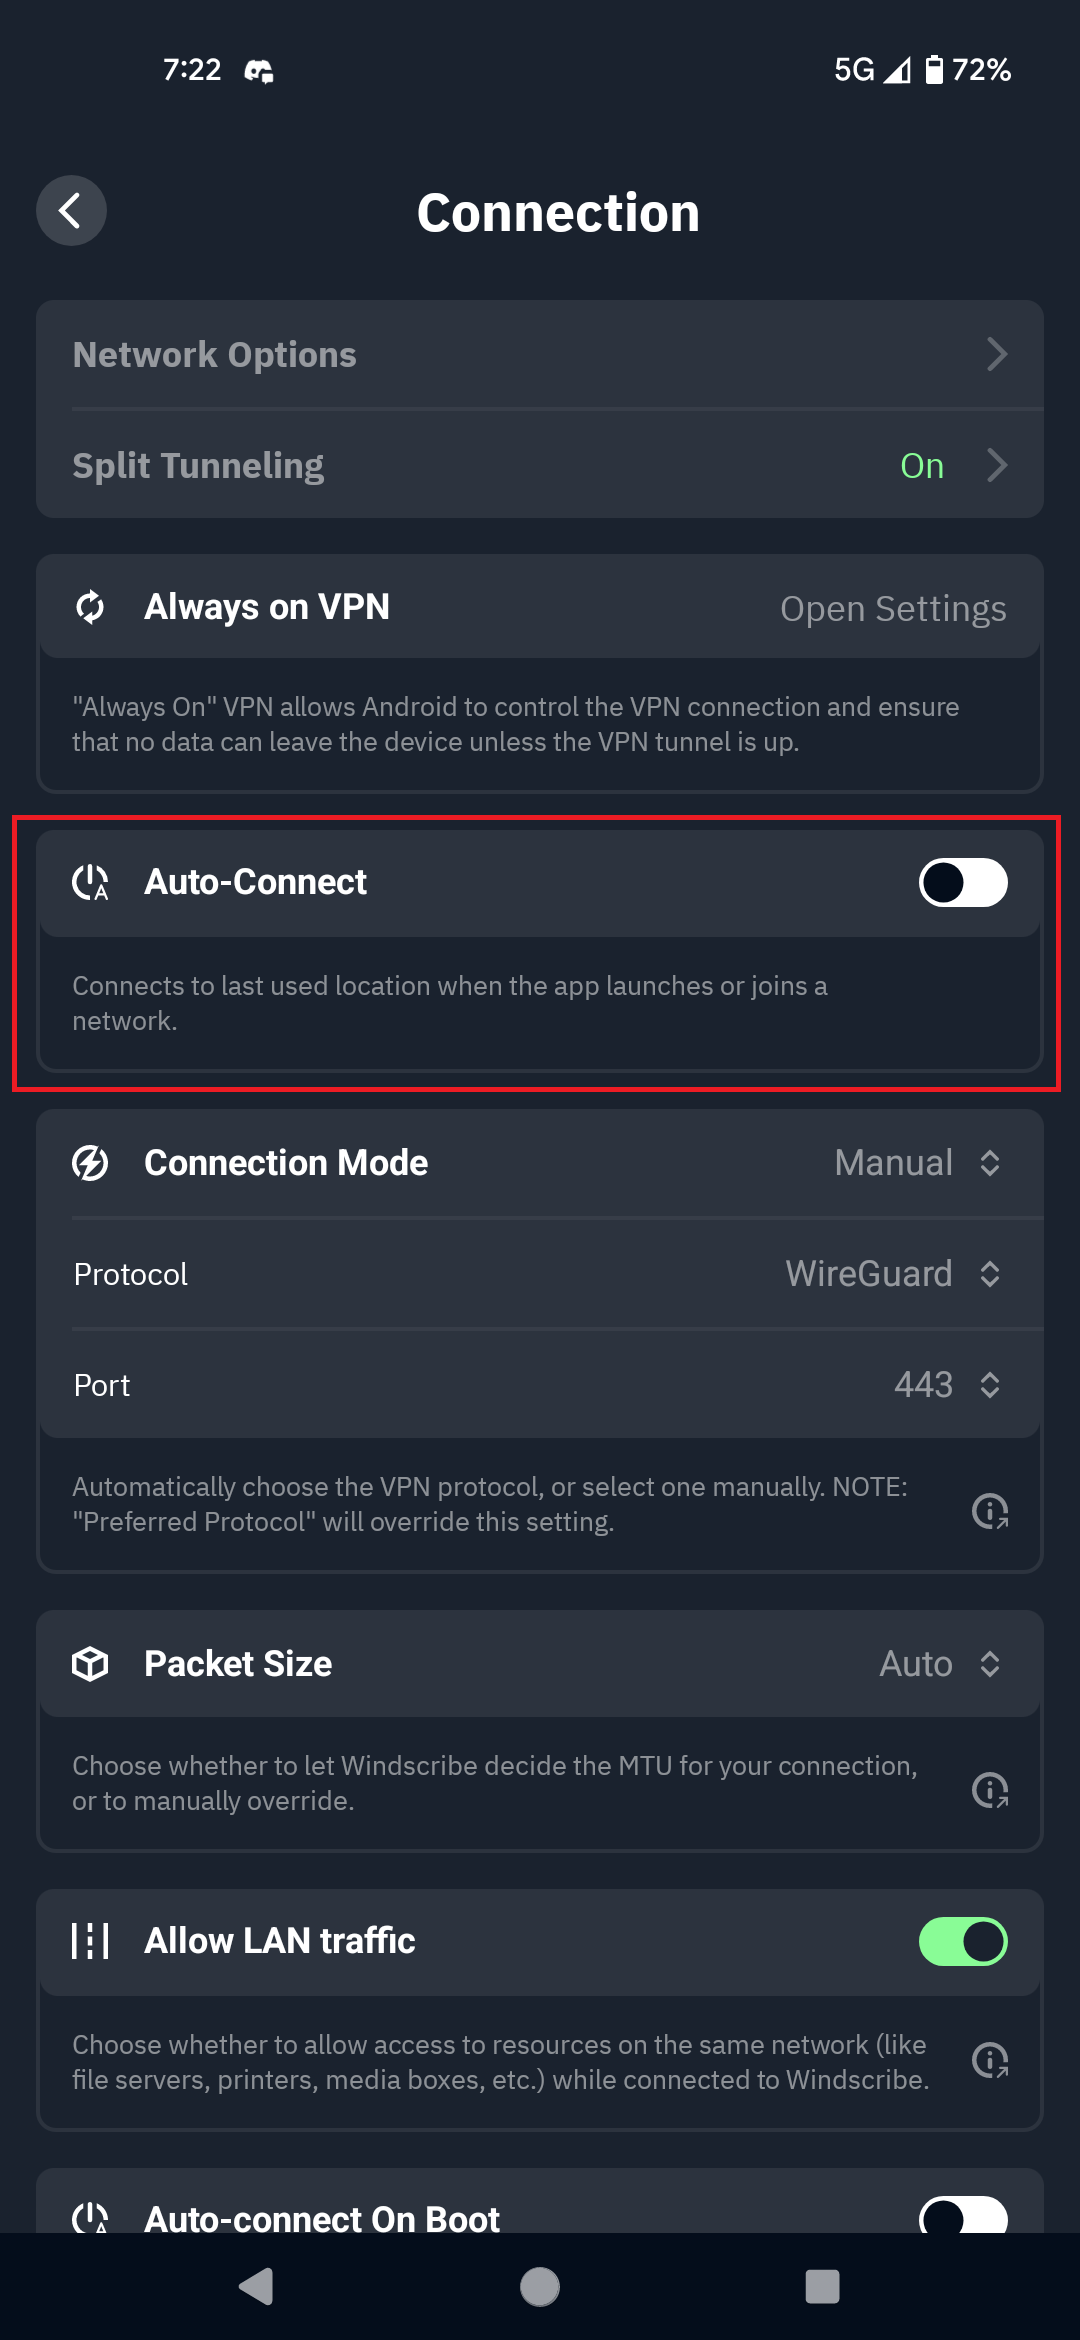
Task: Tap the Packet Size cube icon
Action: [90, 1664]
